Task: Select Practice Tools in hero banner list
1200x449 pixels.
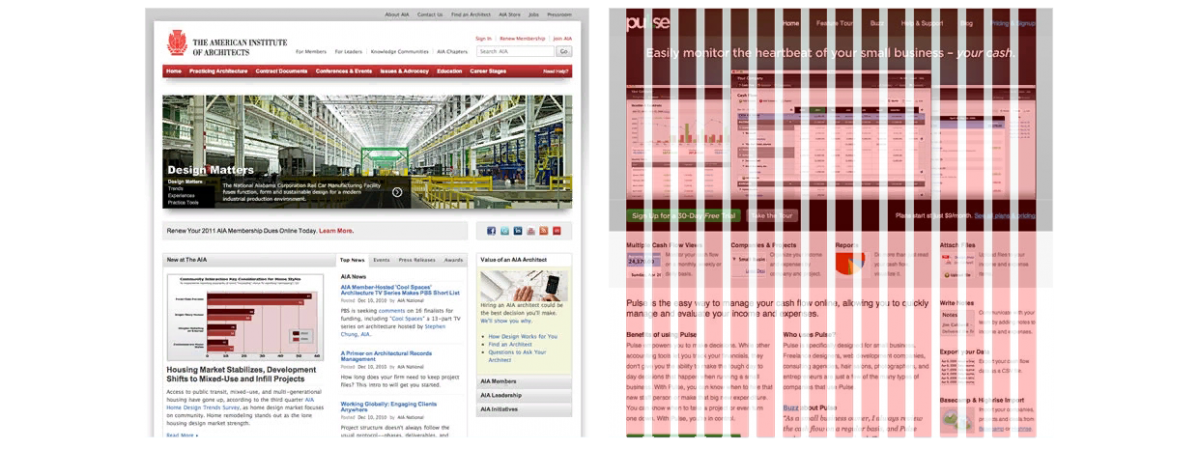Action: point(183,202)
